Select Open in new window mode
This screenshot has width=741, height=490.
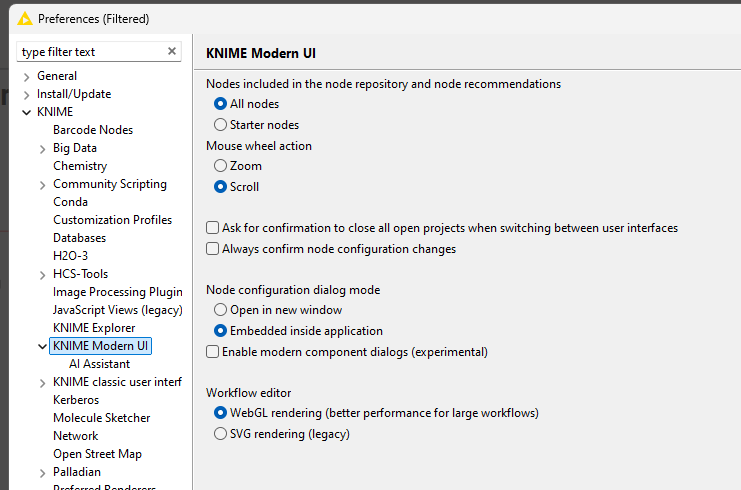tap(220, 310)
